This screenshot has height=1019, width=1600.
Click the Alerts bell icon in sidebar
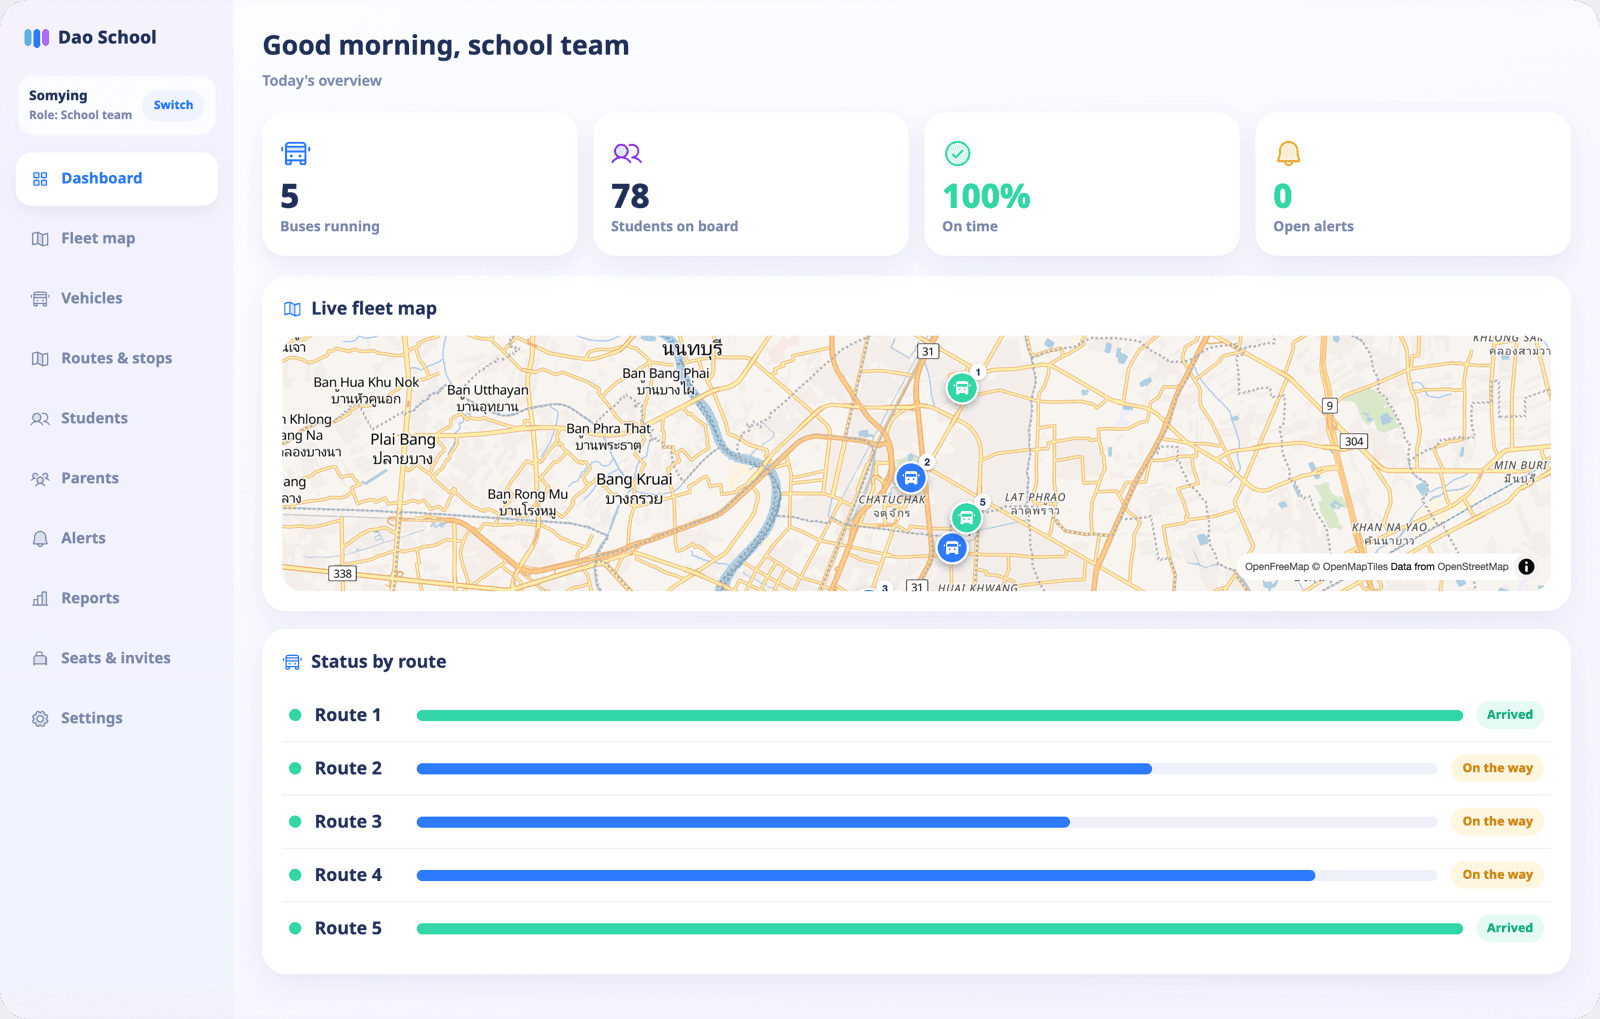coord(40,539)
